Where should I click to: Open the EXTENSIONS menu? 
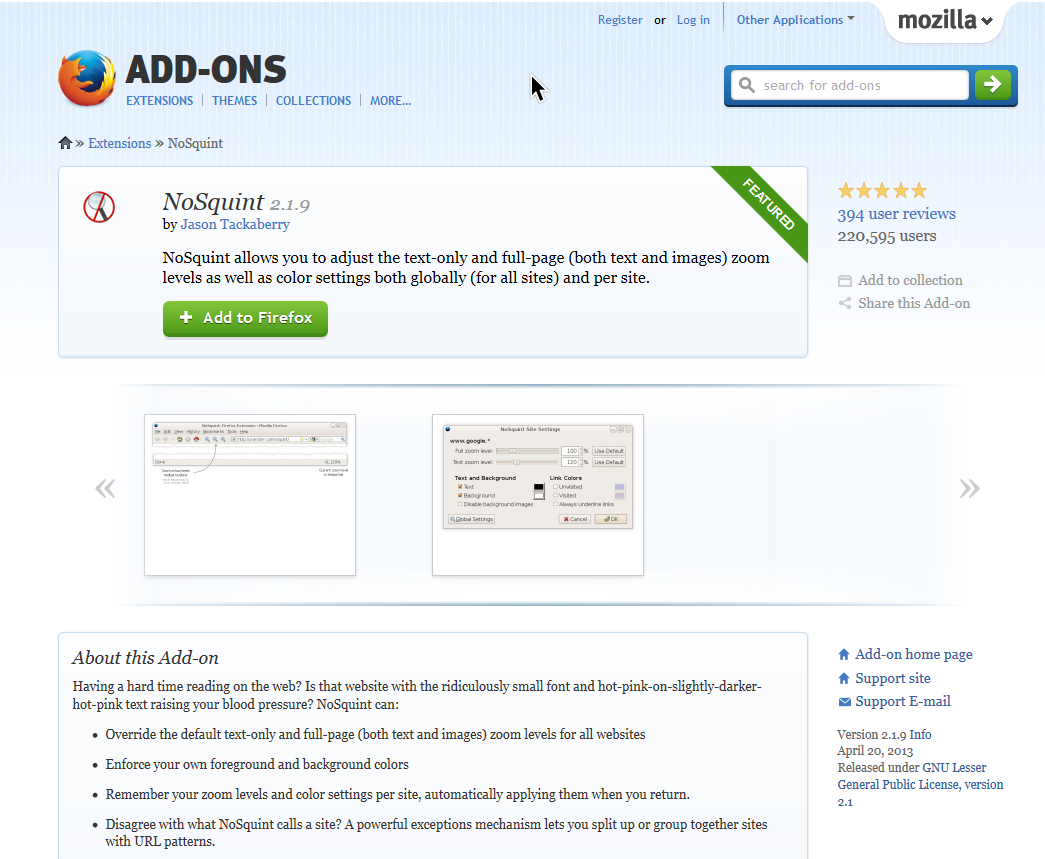[159, 101]
